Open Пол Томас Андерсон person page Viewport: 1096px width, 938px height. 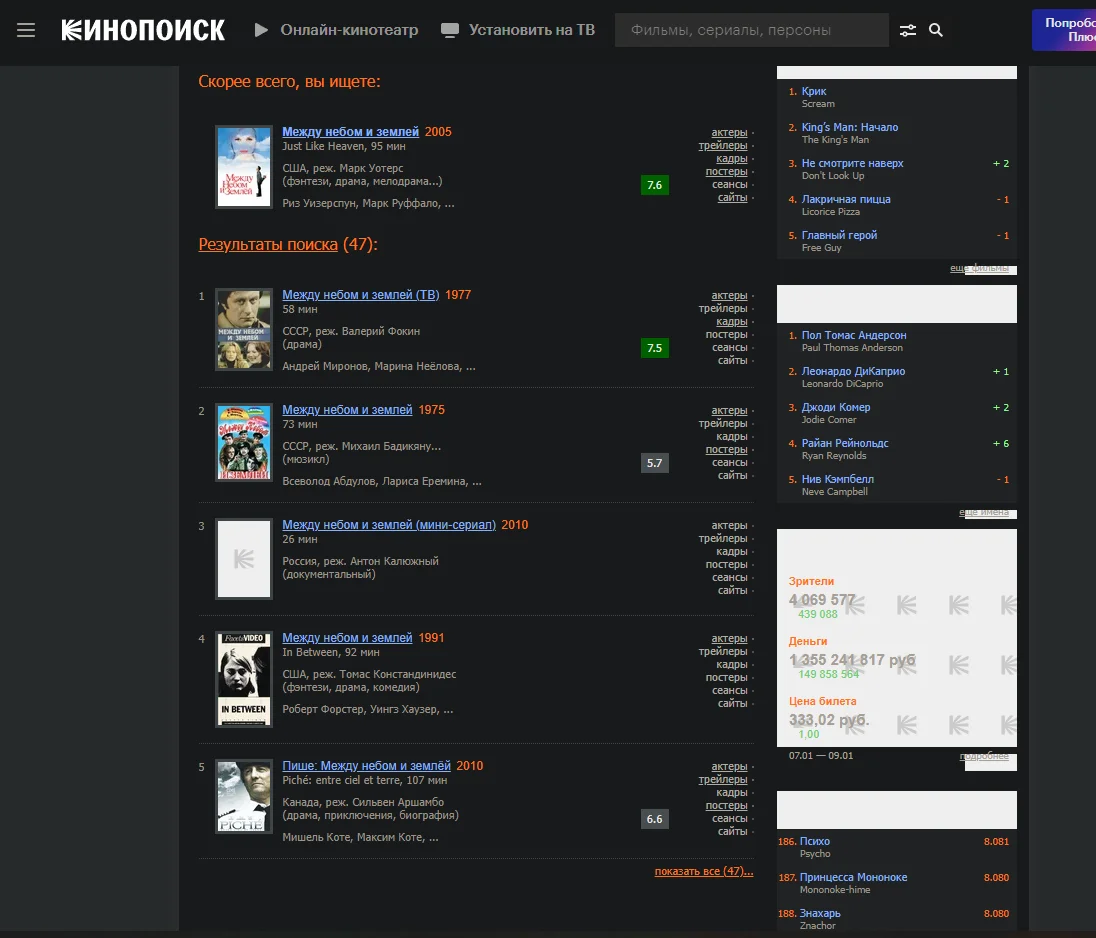853,335
